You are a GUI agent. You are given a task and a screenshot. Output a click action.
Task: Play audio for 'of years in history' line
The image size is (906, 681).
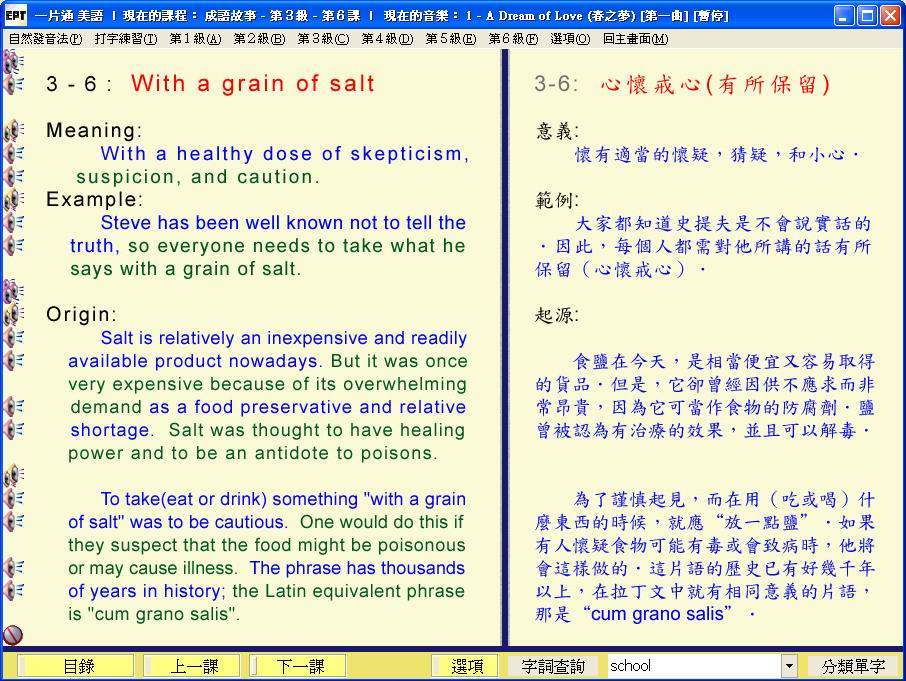coord(13,590)
